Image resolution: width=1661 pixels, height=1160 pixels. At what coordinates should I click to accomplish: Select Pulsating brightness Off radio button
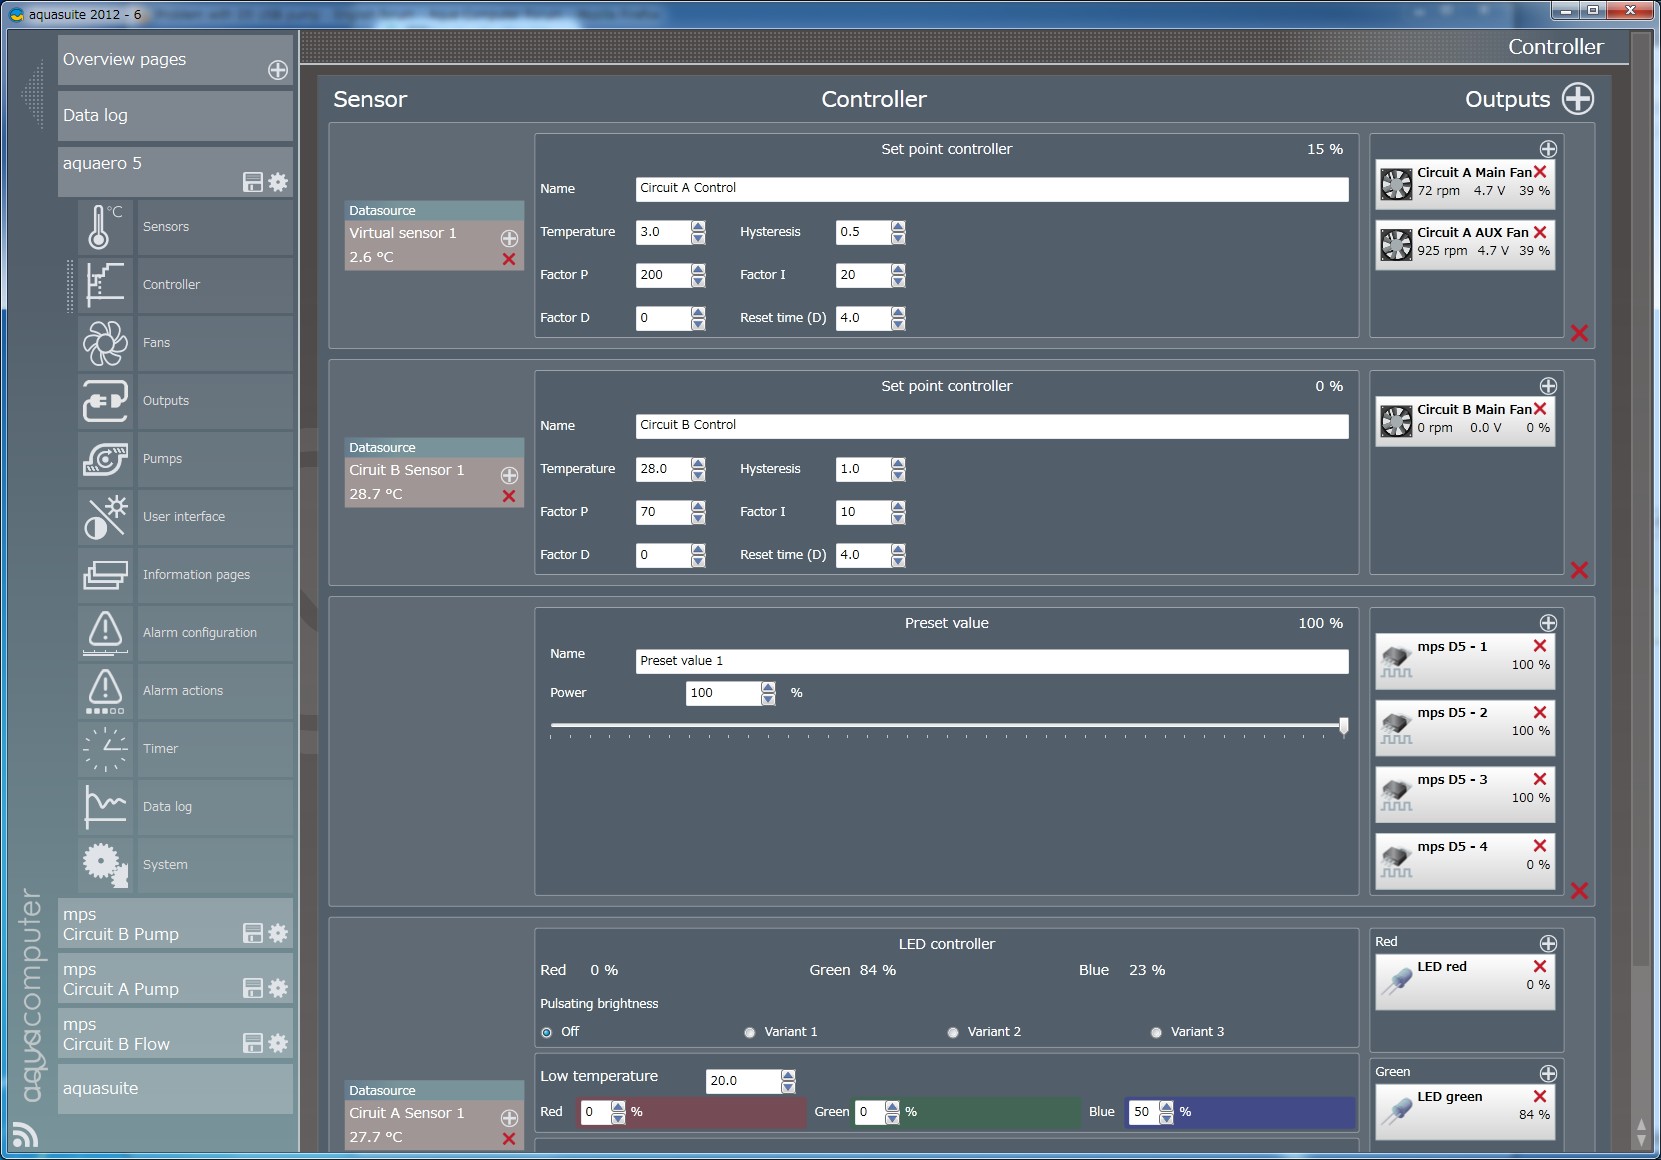click(x=547, y=1032)
